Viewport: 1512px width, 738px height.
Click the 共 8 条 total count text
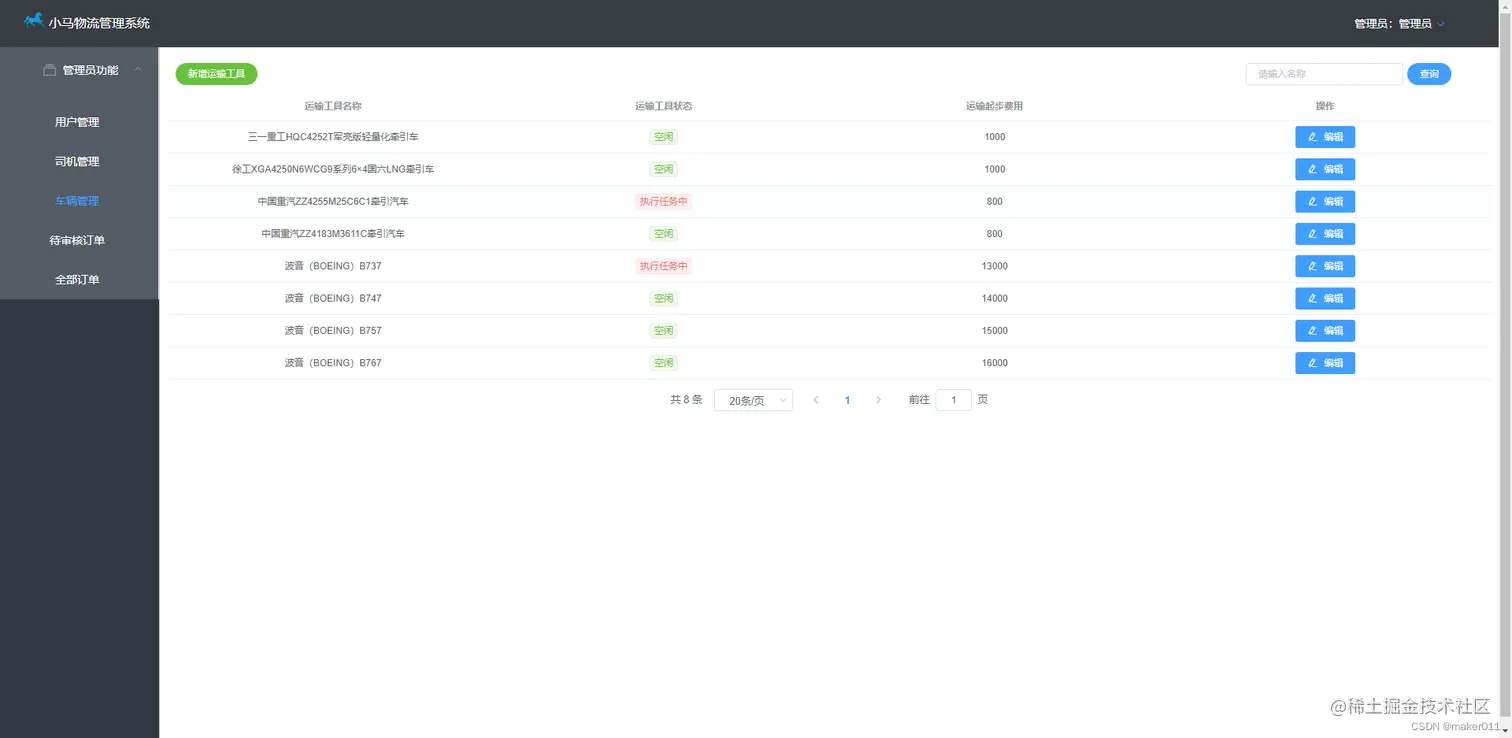click(x=686, y=400)
